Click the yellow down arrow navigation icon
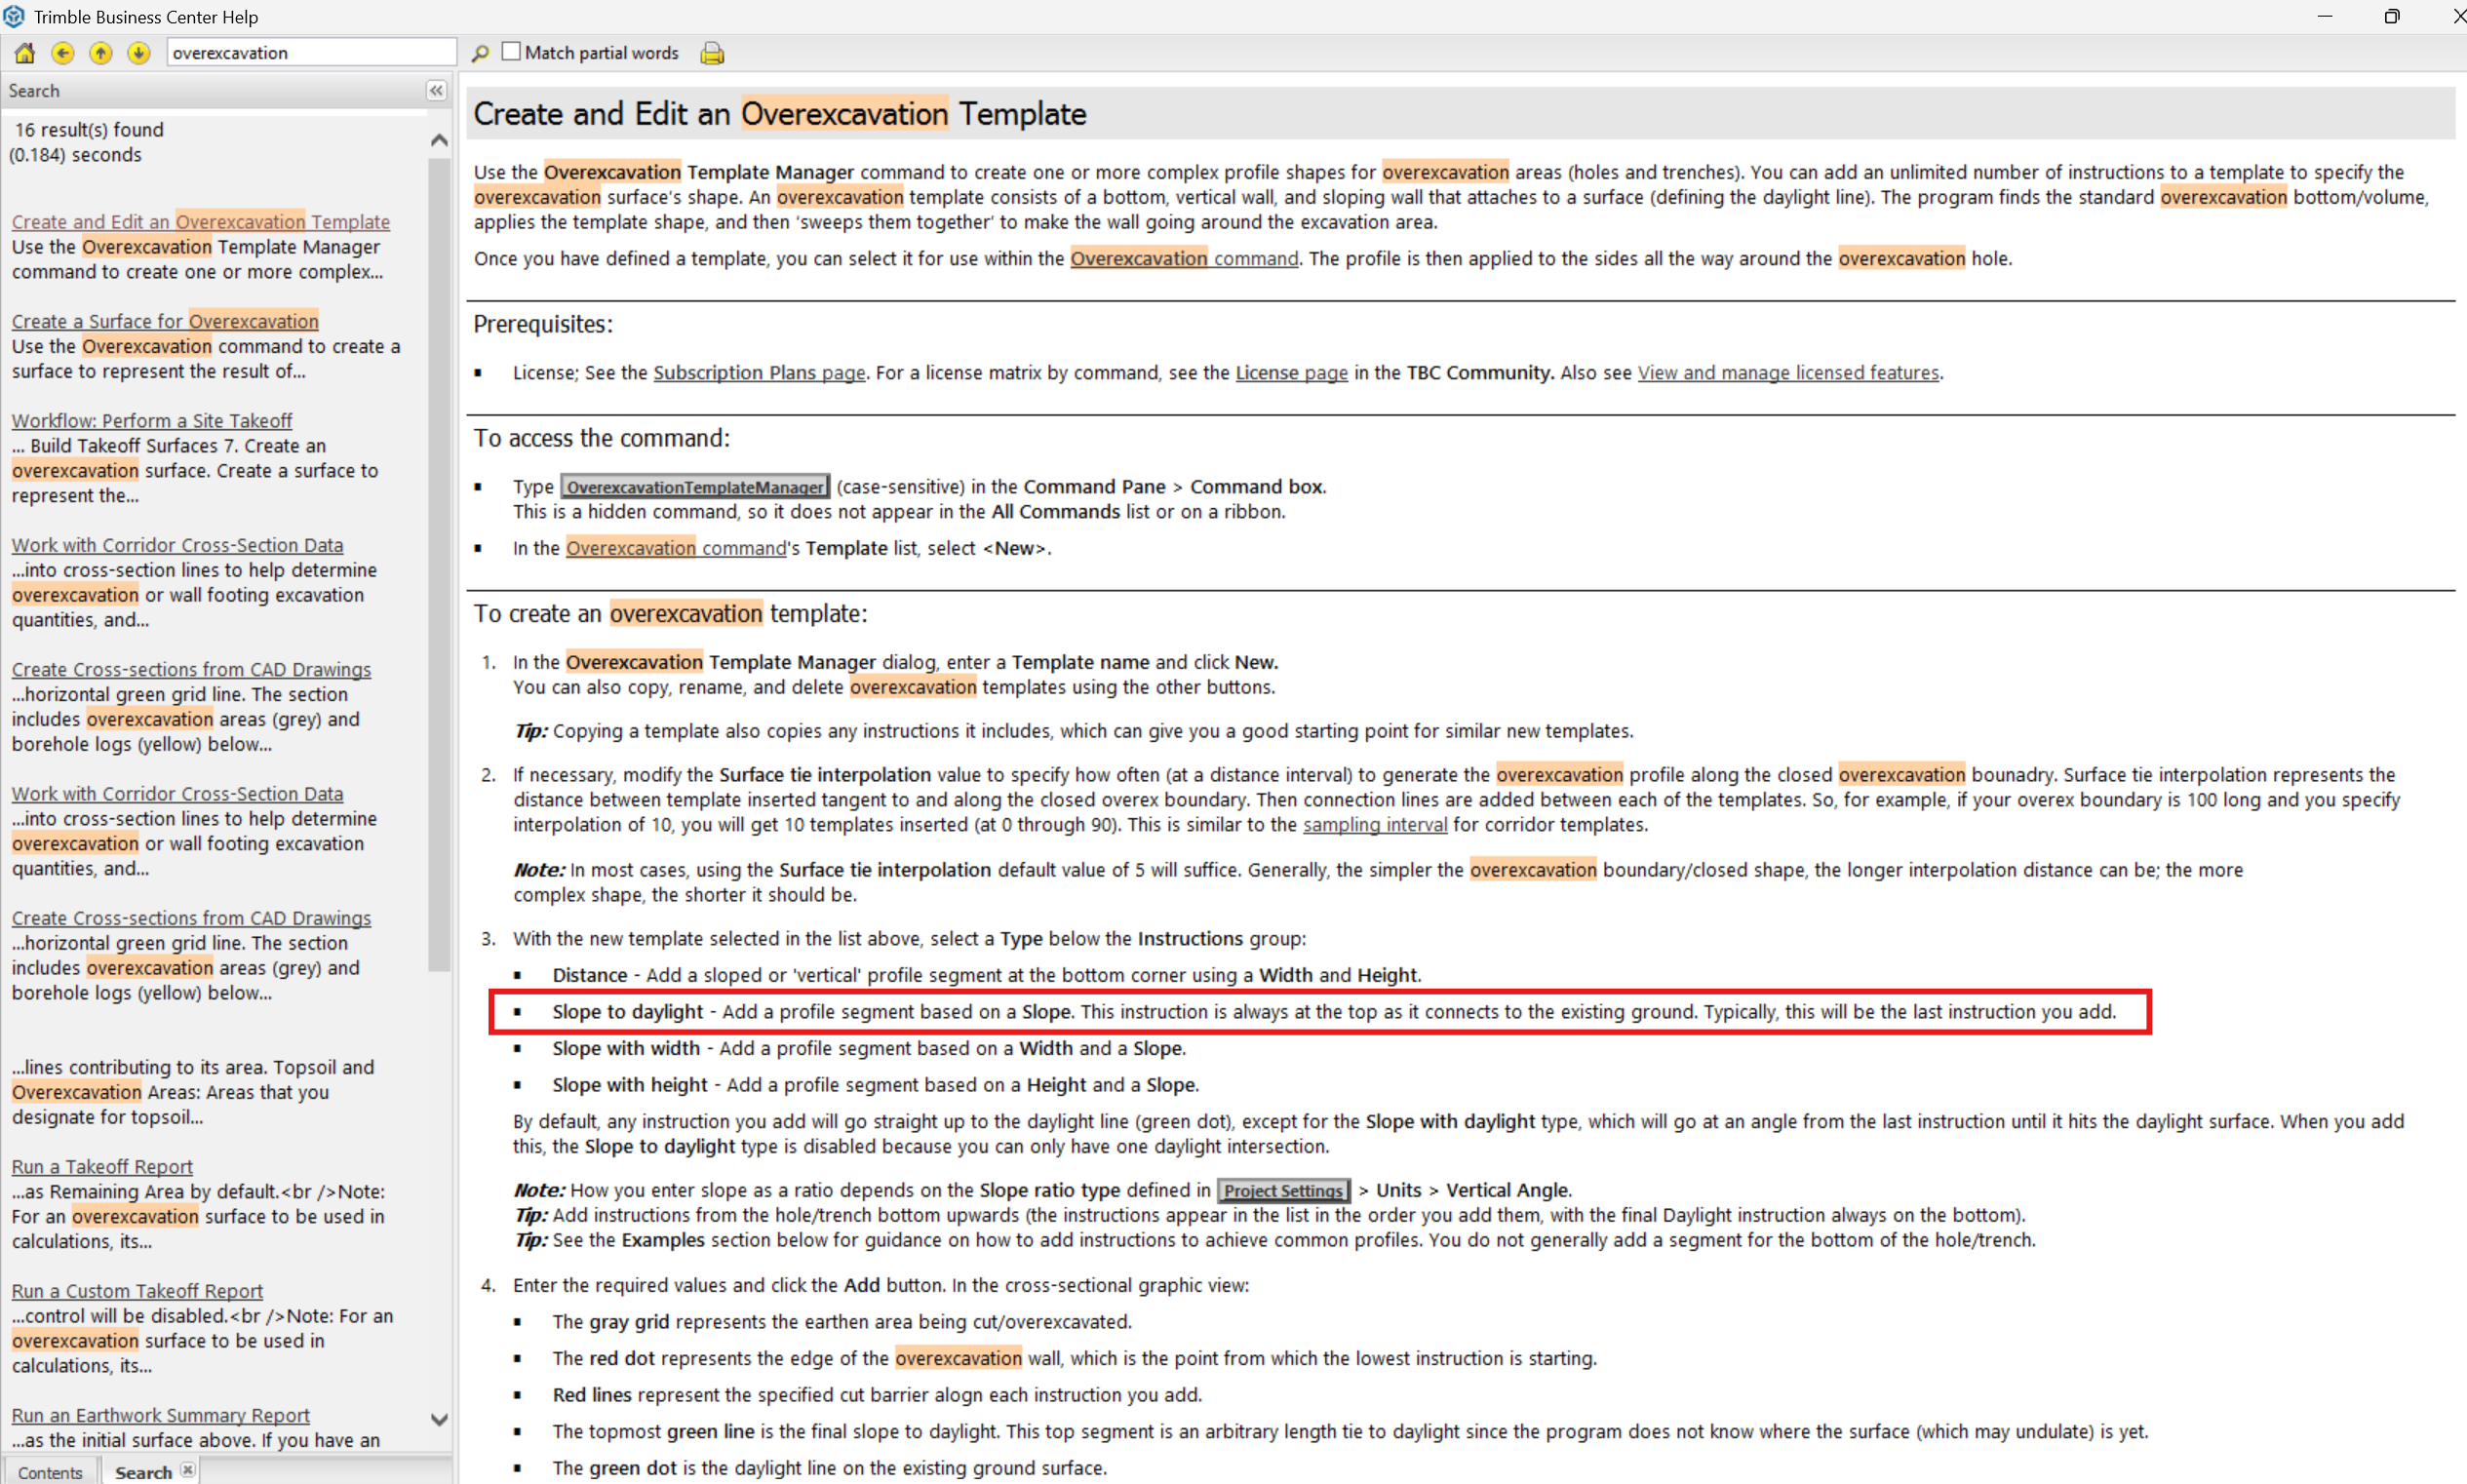This screenshot has height=1484, width=2467. point(139,53)
